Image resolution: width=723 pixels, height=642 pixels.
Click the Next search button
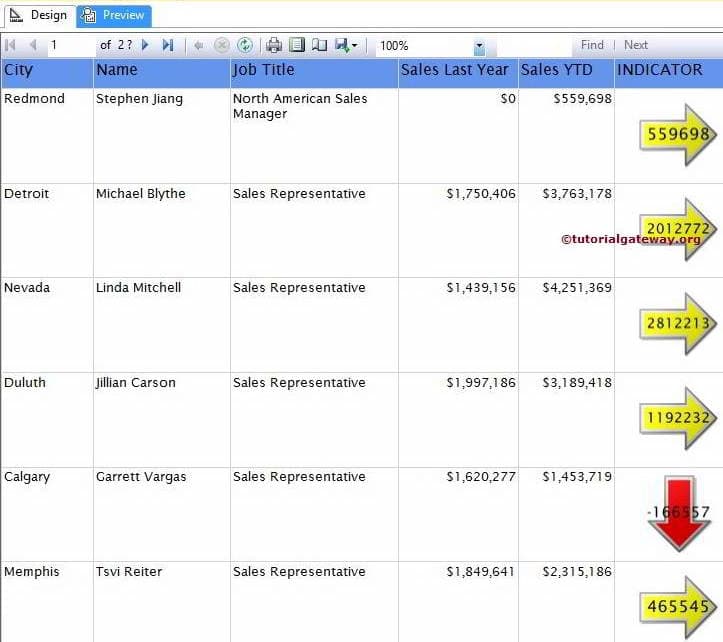pos(636,45)
